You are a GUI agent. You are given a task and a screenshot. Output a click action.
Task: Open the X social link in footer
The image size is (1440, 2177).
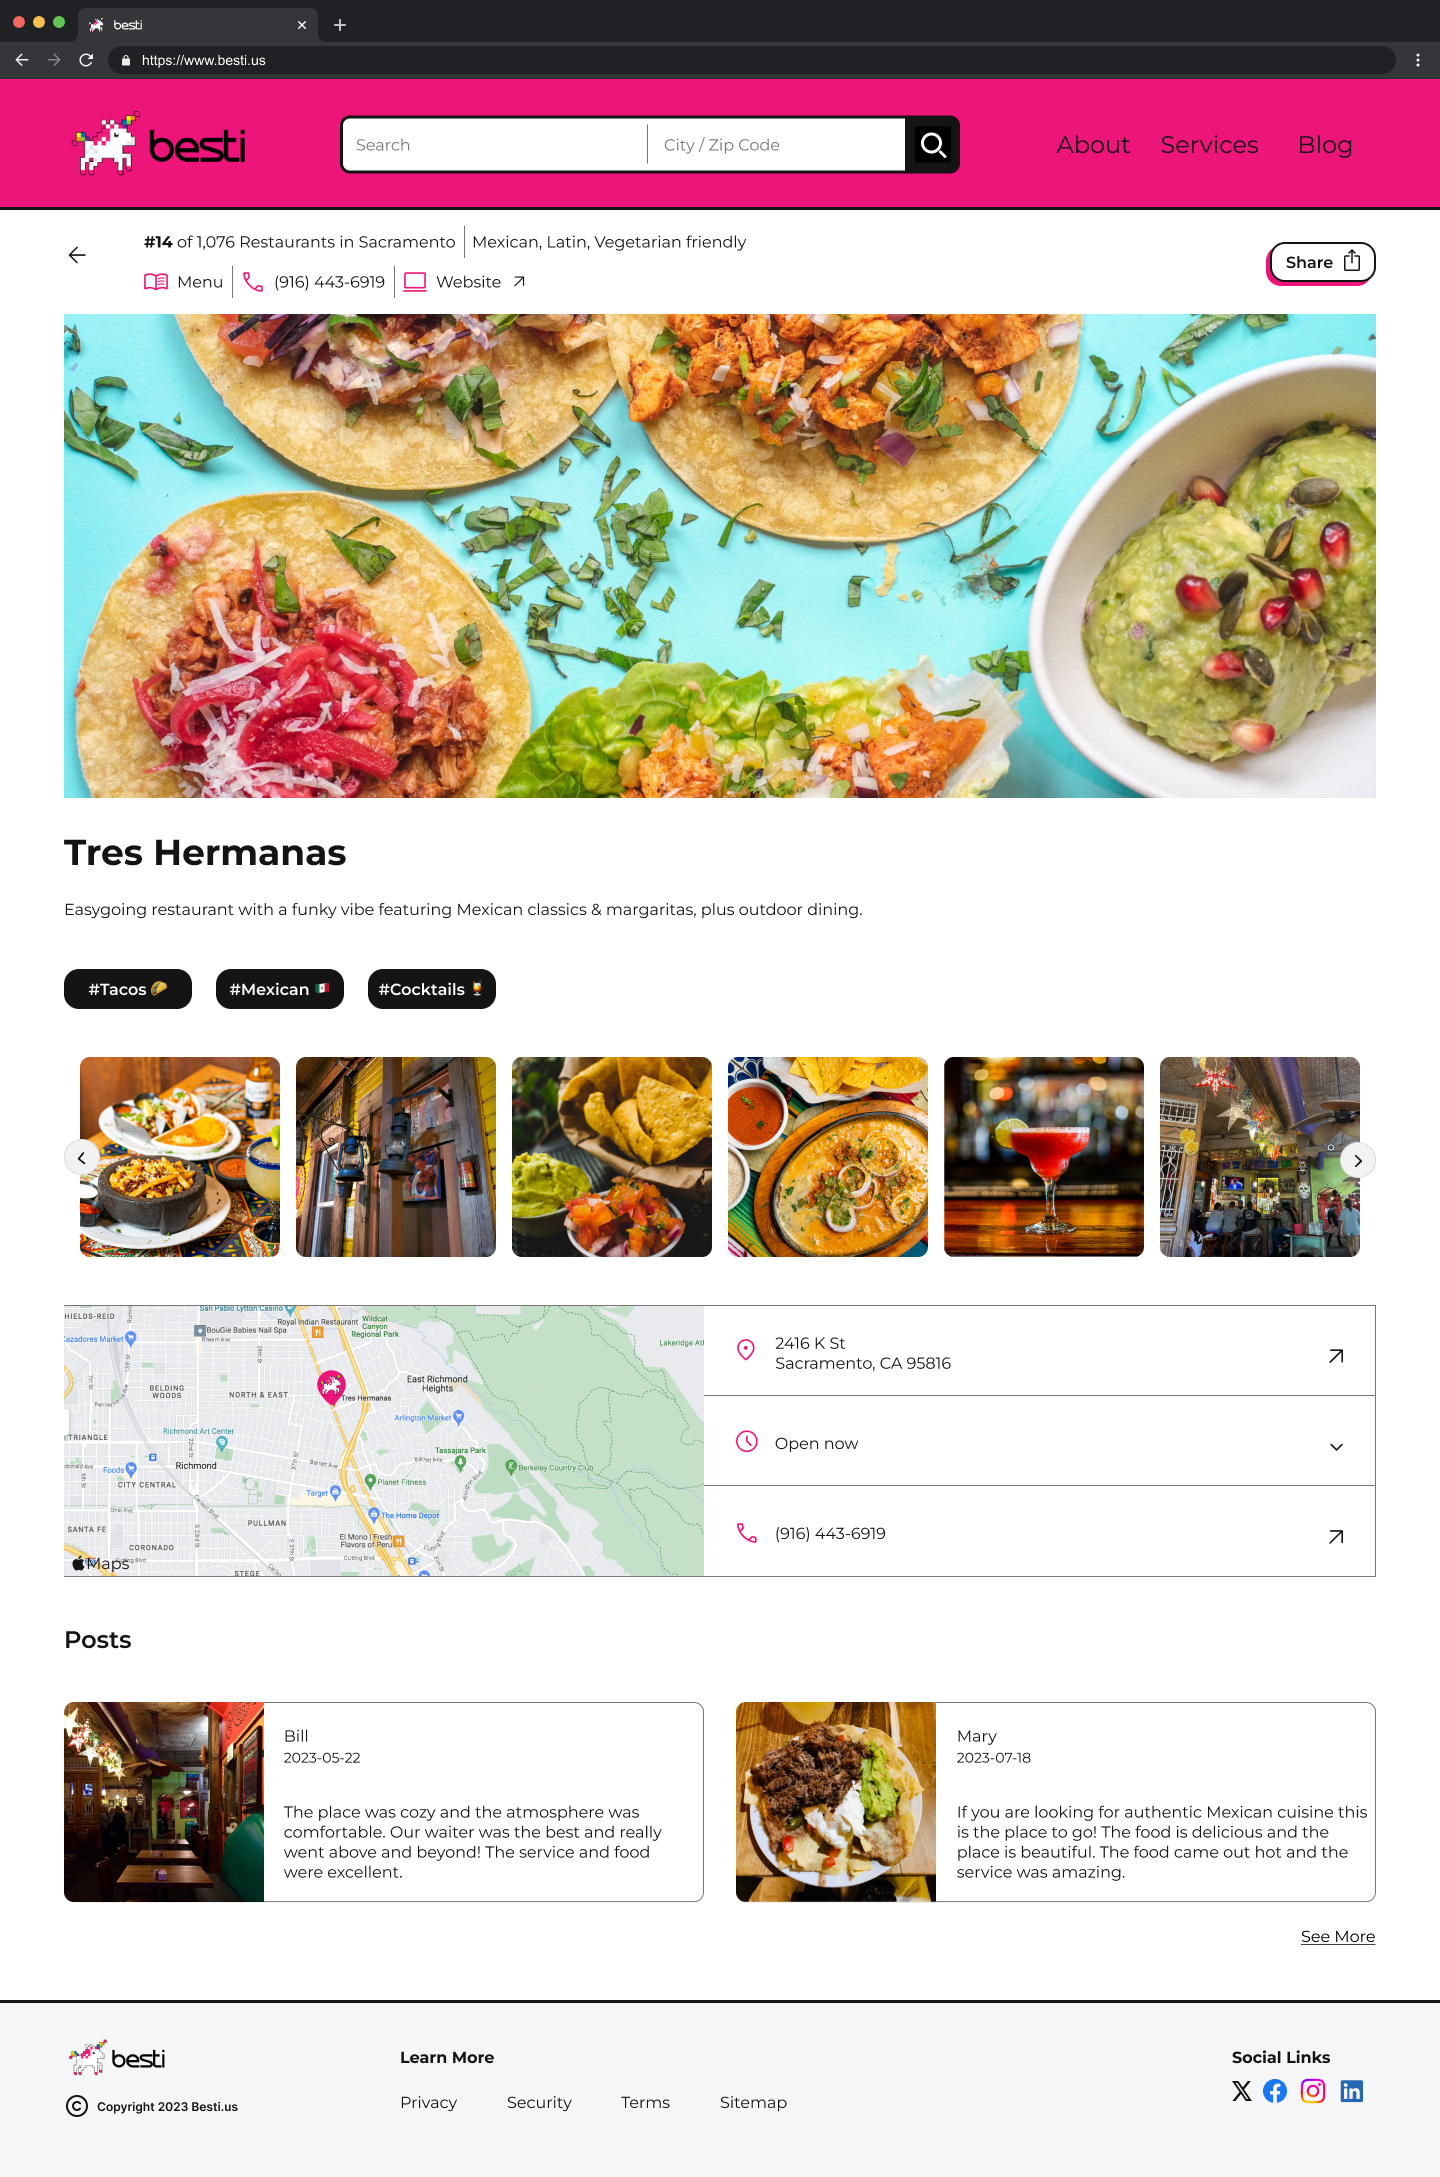point(1242,2091)
